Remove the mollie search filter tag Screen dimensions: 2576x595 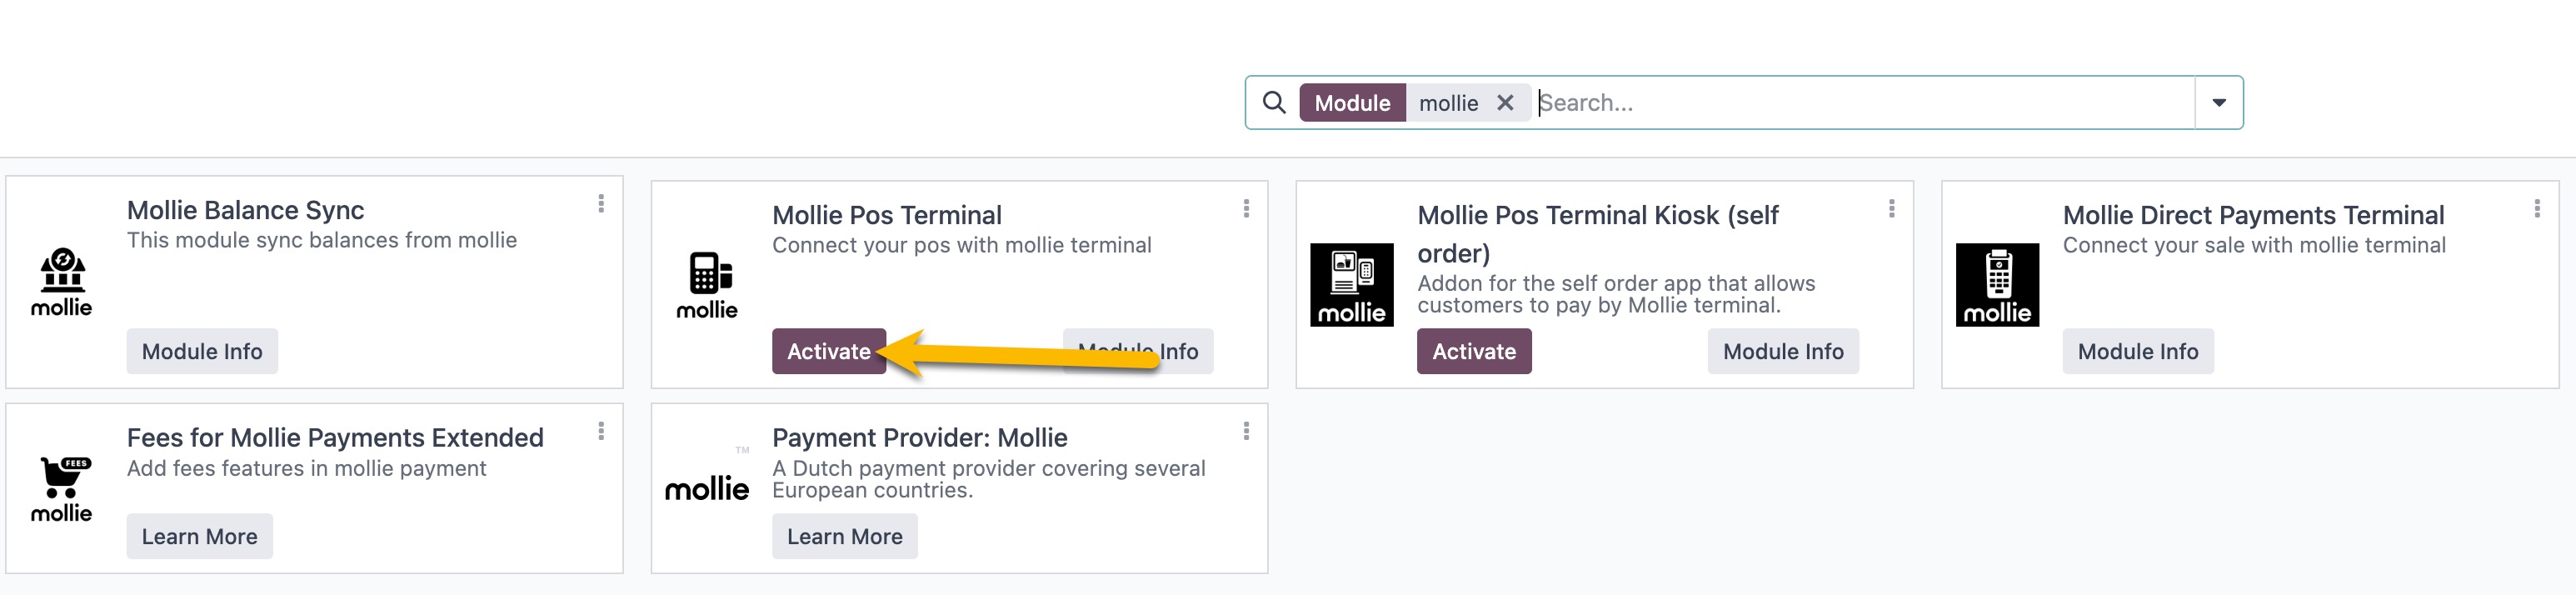(x=1505, y=103)
